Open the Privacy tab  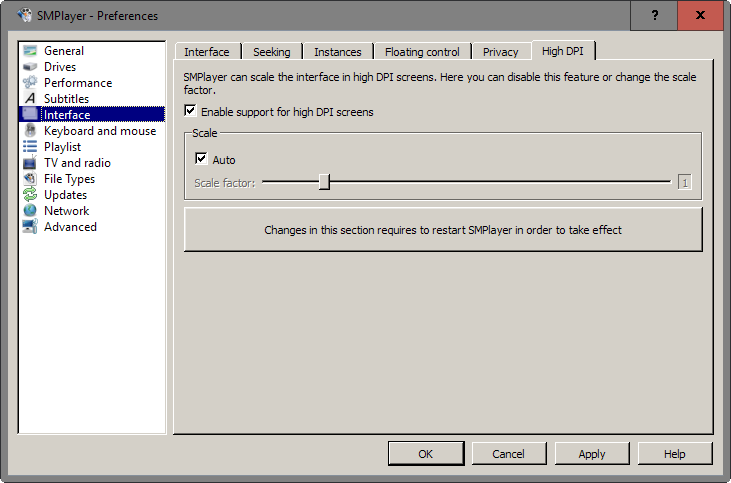pos(500,52)
